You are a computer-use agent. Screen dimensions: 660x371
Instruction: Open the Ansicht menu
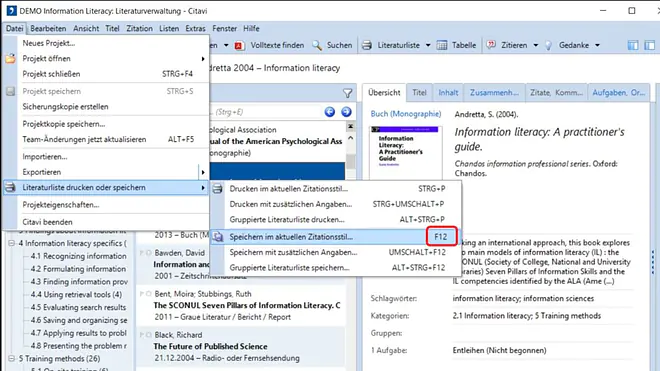(86, 29)
